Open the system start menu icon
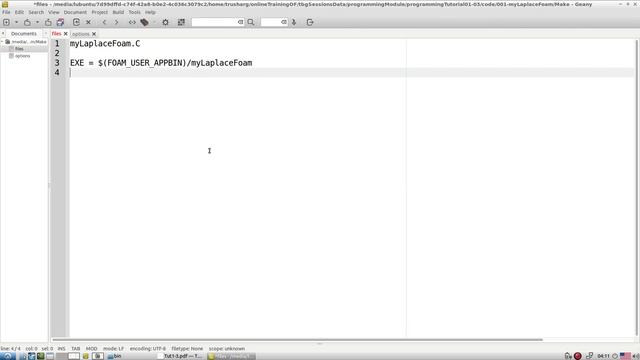This screenshot has height=360, width=640. [x=7, y=356]
